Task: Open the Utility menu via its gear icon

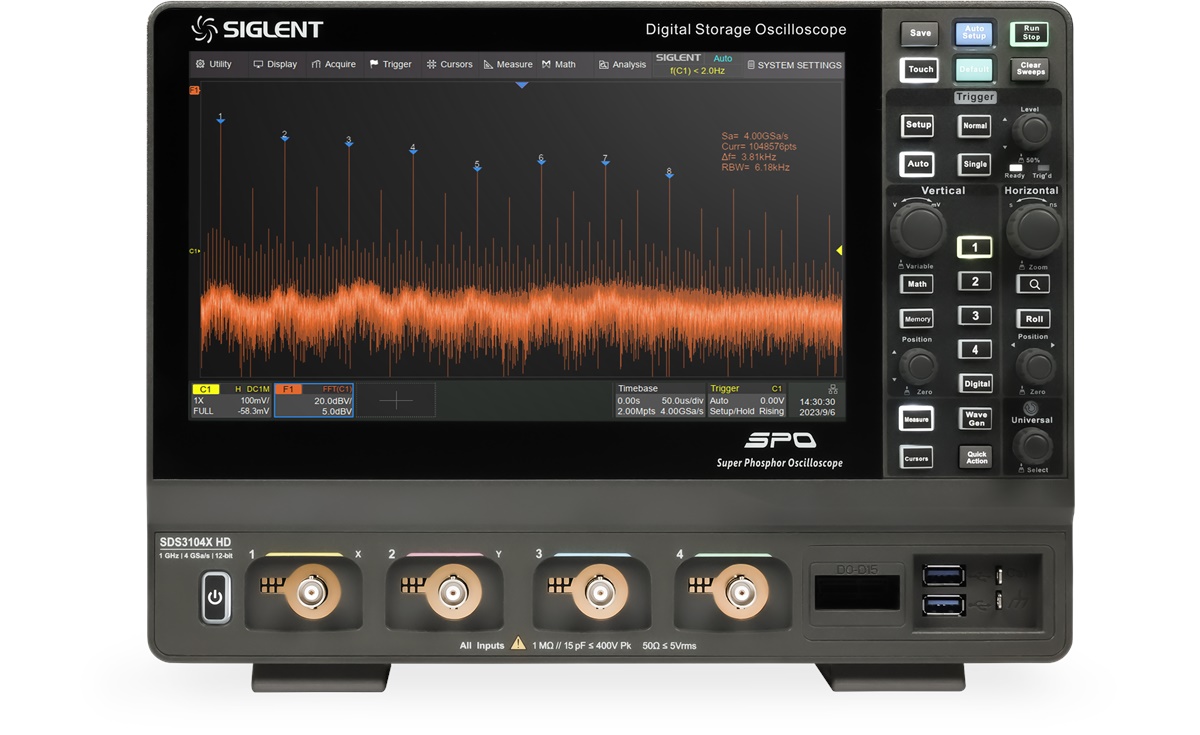Action: point(199,64)
